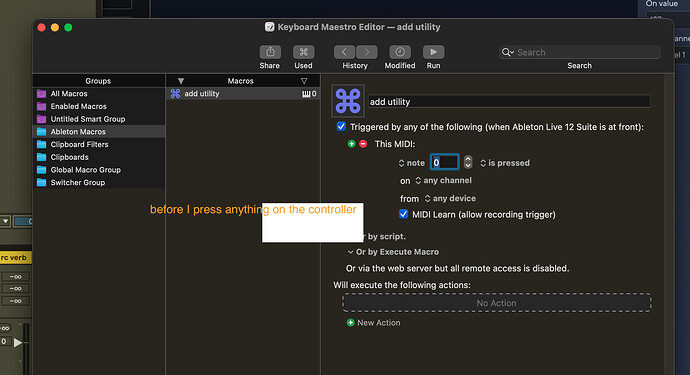Screen dimensions: 690x375
Task: Click the MIDI note number field
Action: coord(444,162)
